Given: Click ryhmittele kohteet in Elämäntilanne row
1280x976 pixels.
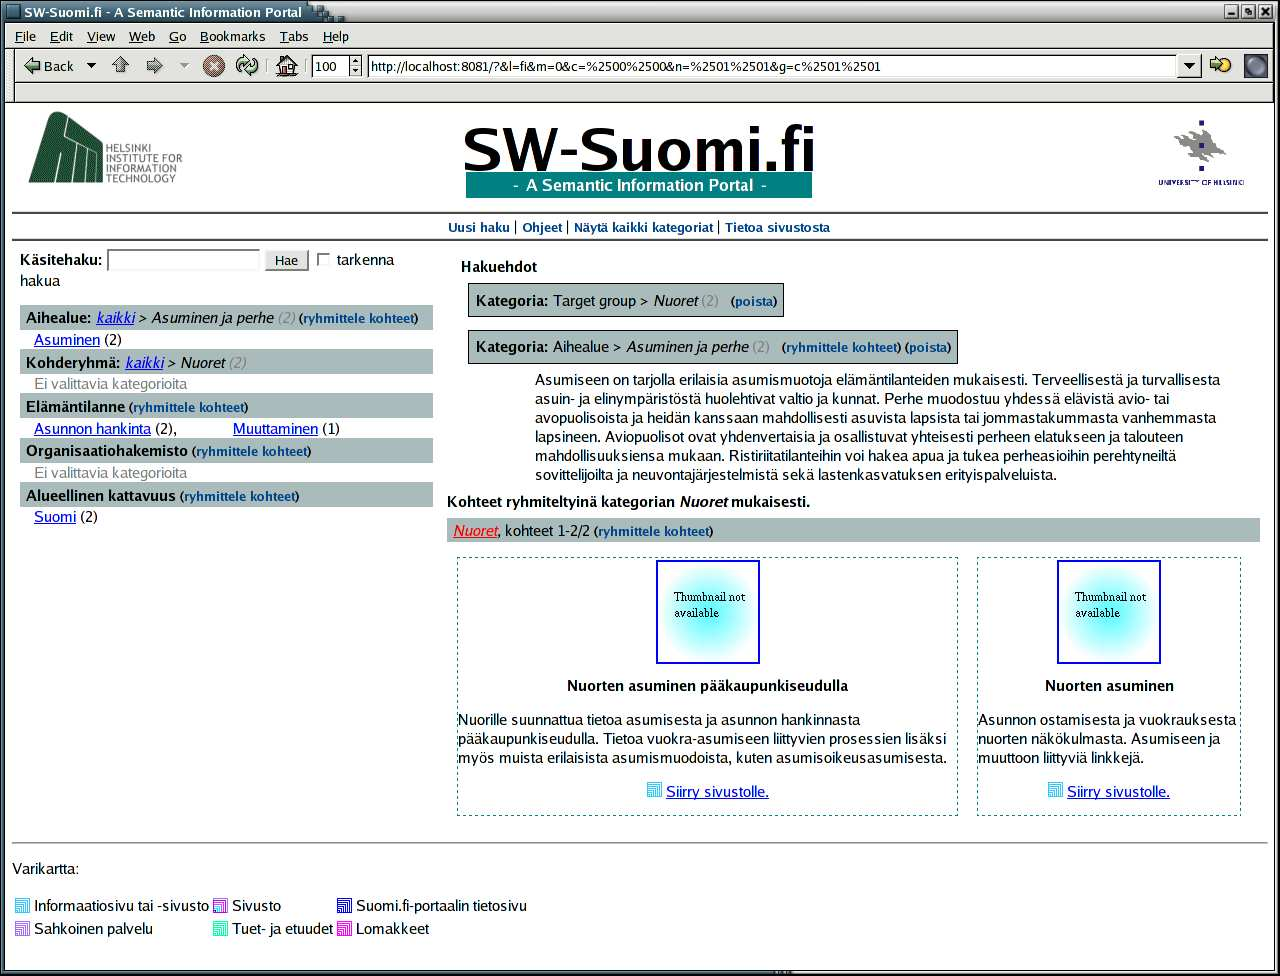Looking at the screenshot, I should click(188, 407).
